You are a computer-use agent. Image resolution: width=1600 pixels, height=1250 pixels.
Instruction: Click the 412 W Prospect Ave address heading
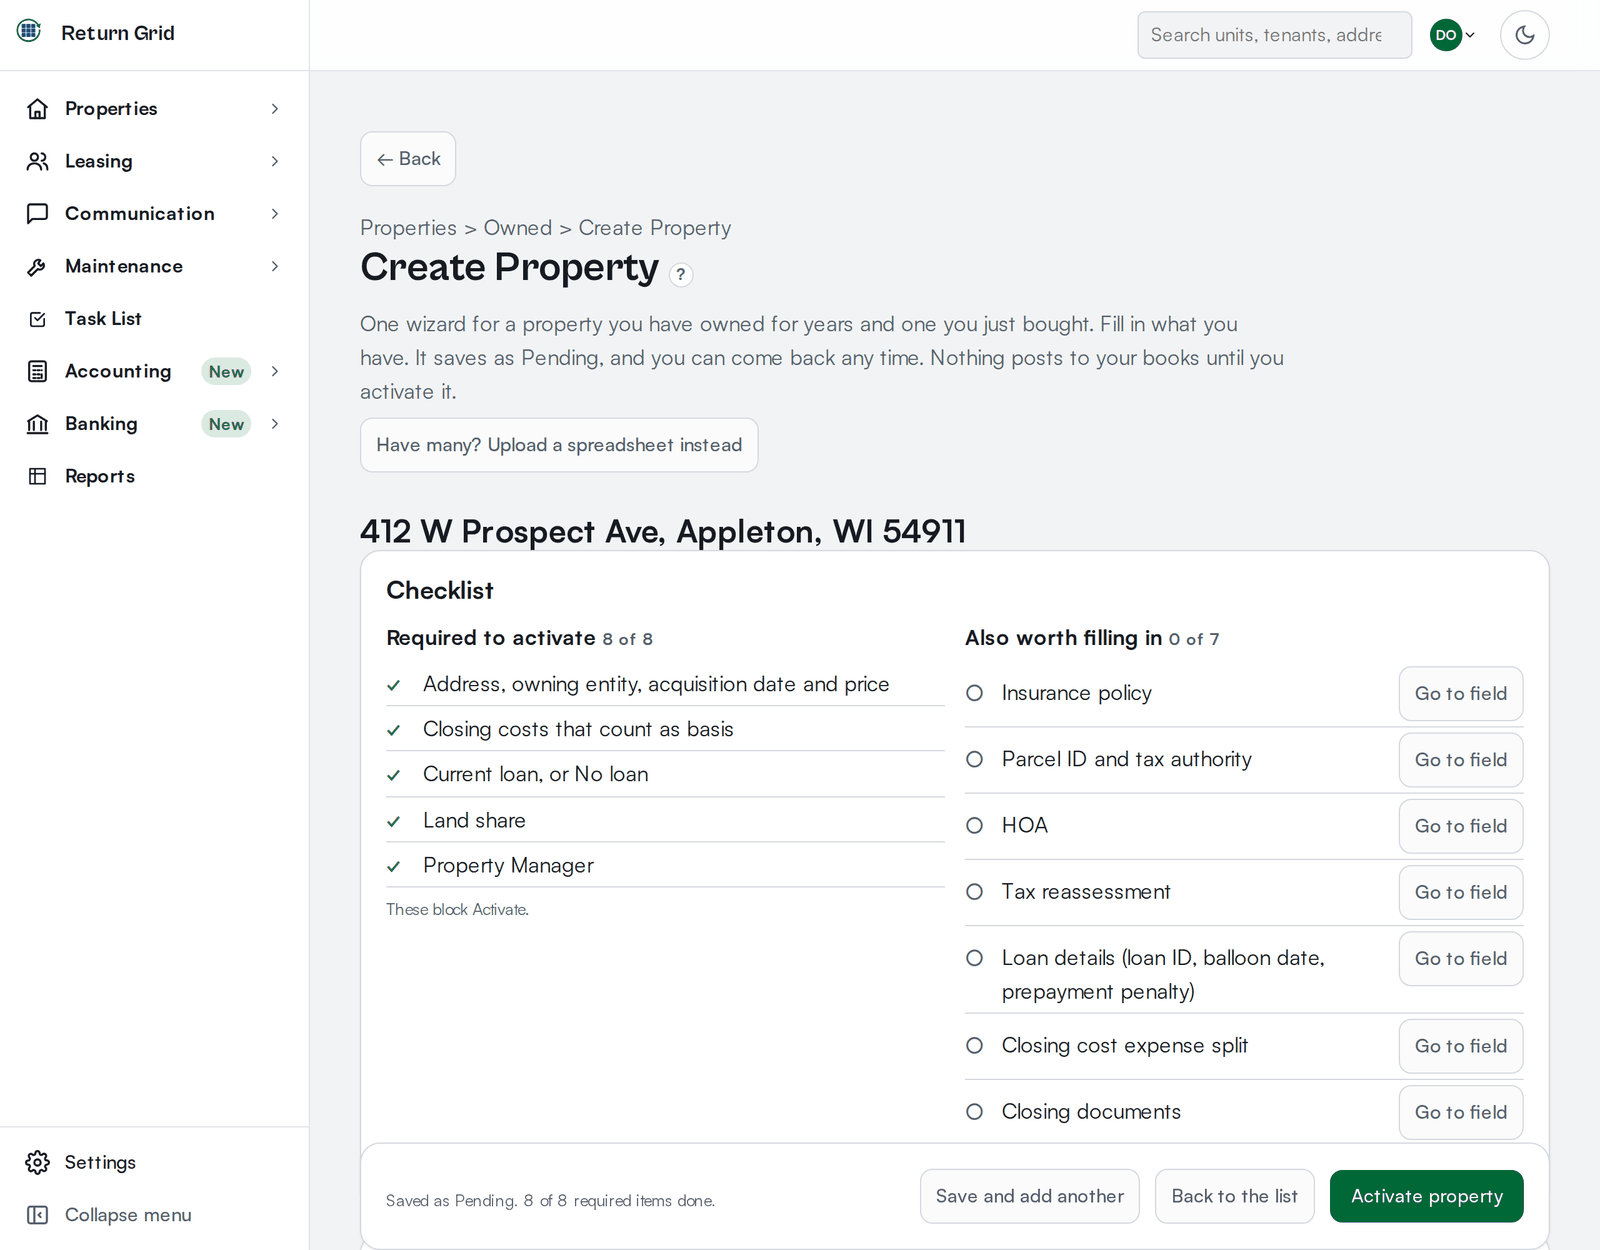tap(663, 531)
